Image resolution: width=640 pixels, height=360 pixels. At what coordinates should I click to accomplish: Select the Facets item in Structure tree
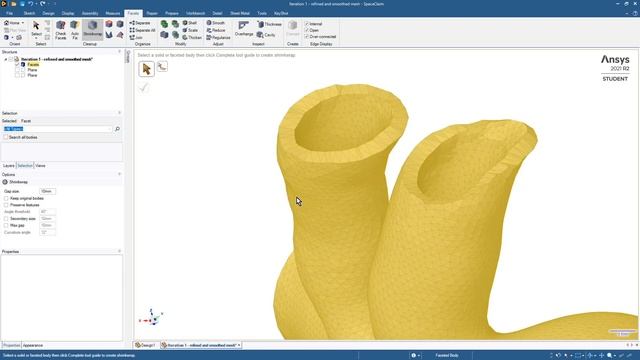[33, 64]
